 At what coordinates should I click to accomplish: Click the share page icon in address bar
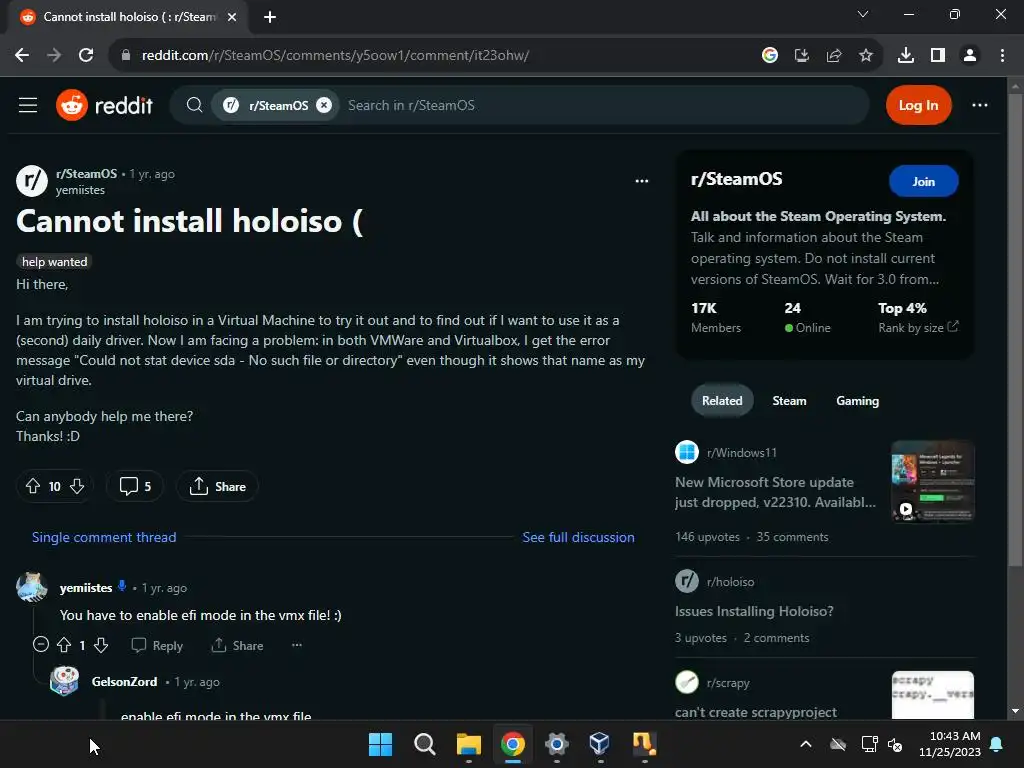click(x=833, y=56)
